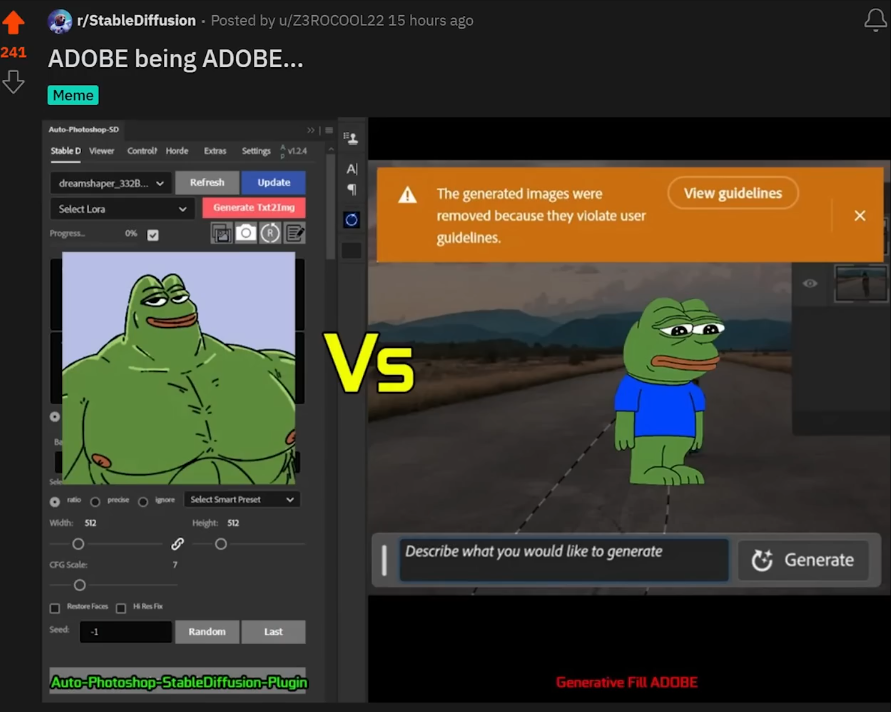This screenshot has height=712, width=891.
Task: Close the orange guidelines warning banner
Action: (x=860, y=215)
